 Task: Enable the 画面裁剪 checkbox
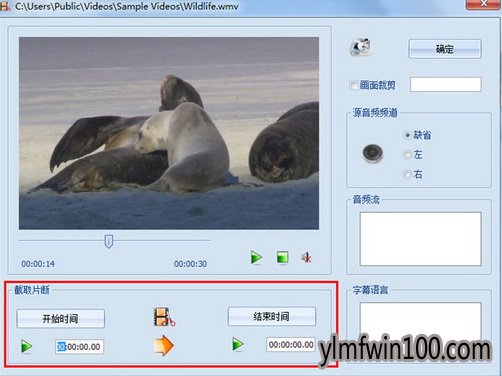tap(353, 85)
